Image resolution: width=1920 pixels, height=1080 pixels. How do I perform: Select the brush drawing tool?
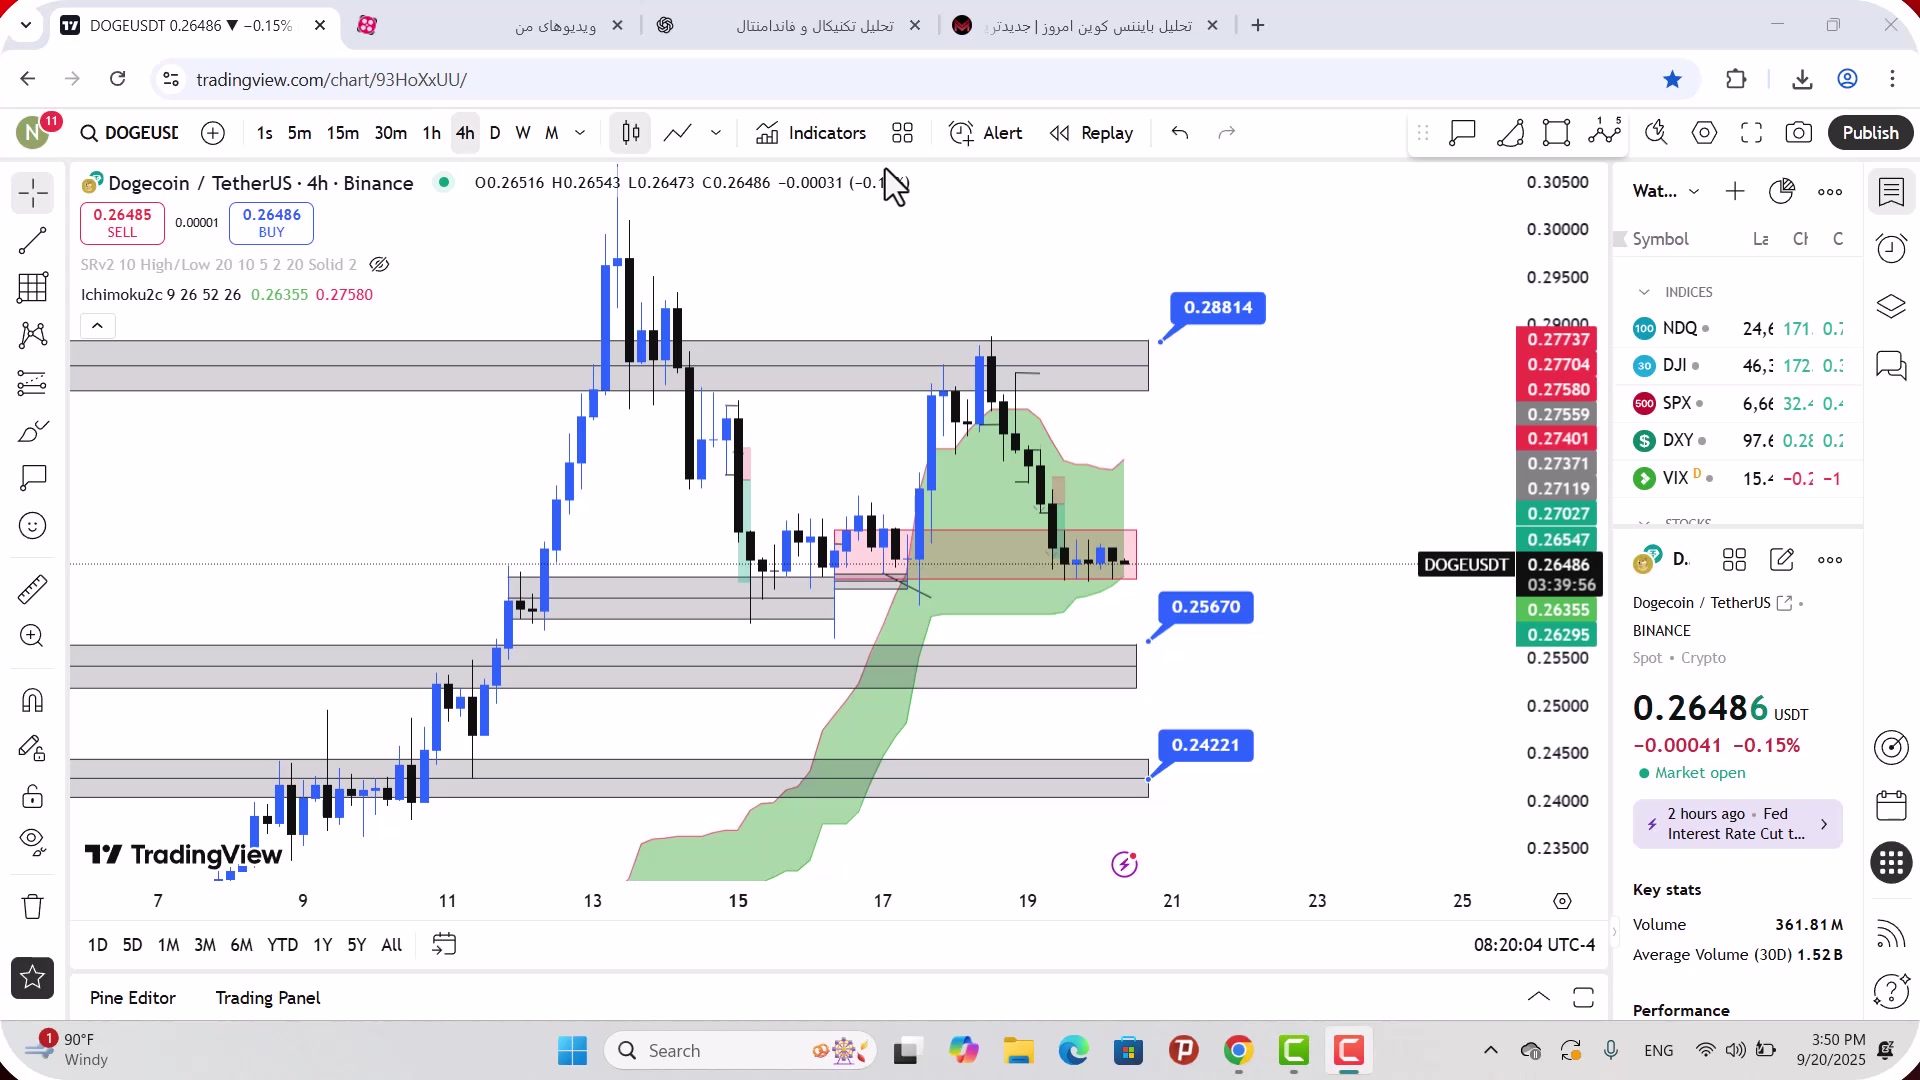pos(33,431)
